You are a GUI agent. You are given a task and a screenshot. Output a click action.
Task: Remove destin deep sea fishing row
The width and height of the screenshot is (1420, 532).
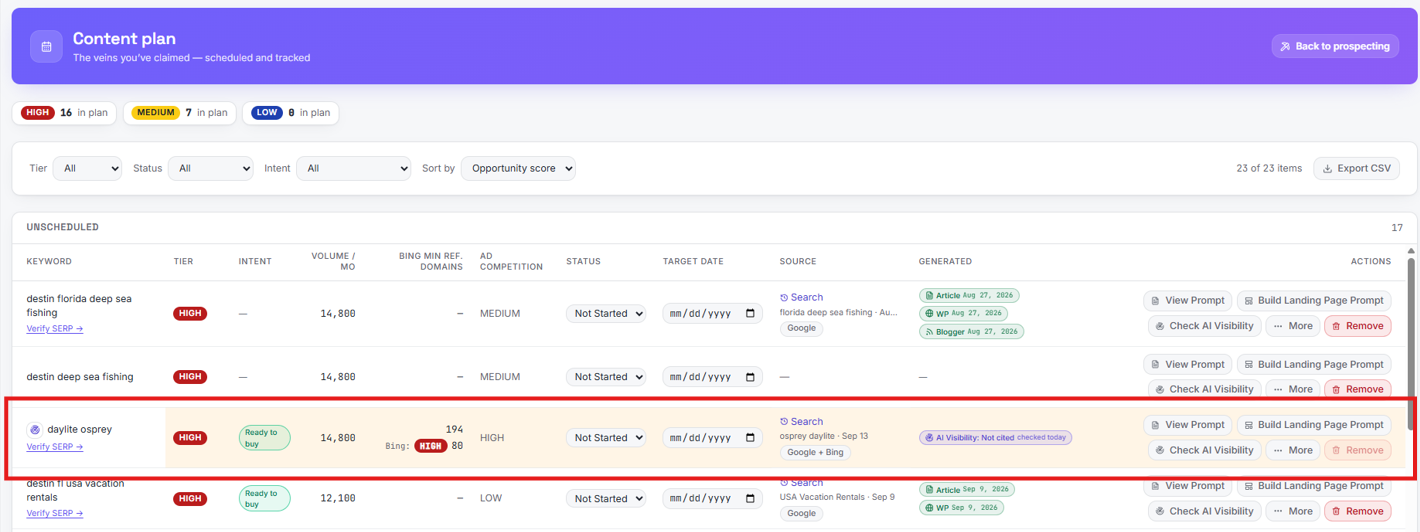click(1358, 389)
